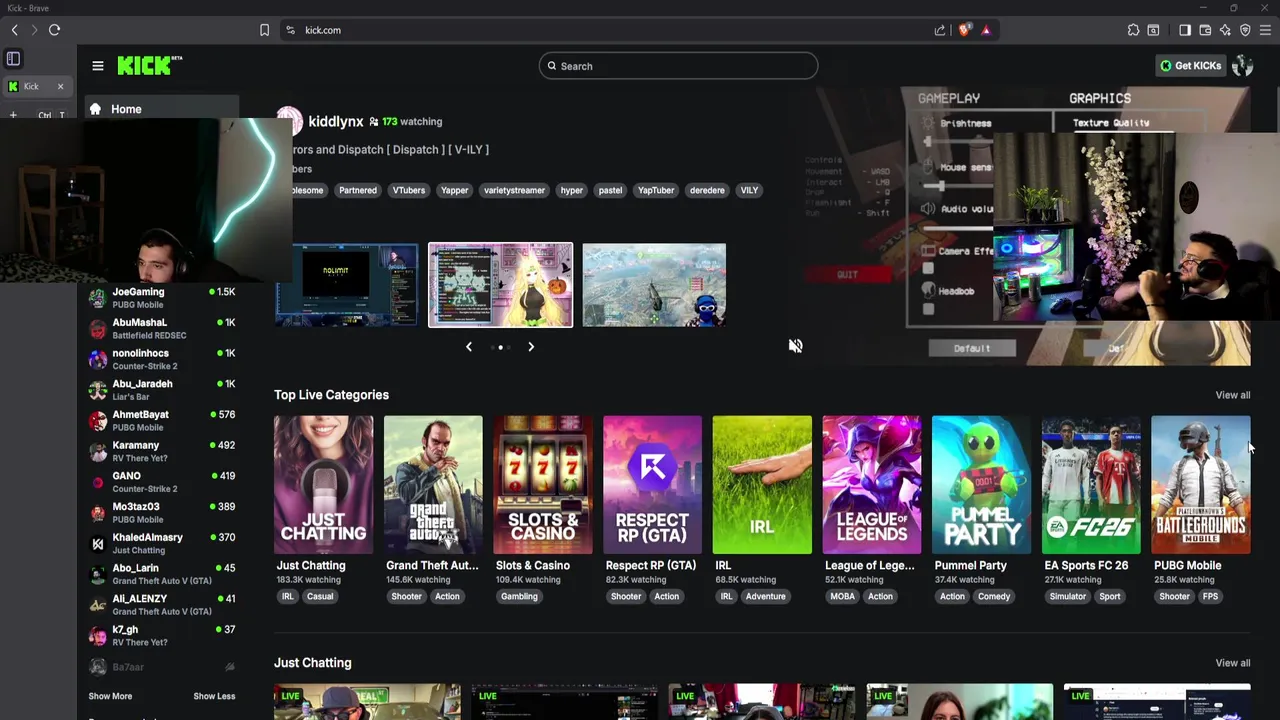Close the Kick browser tab
1280x720 pixels.
click(60, 86)
